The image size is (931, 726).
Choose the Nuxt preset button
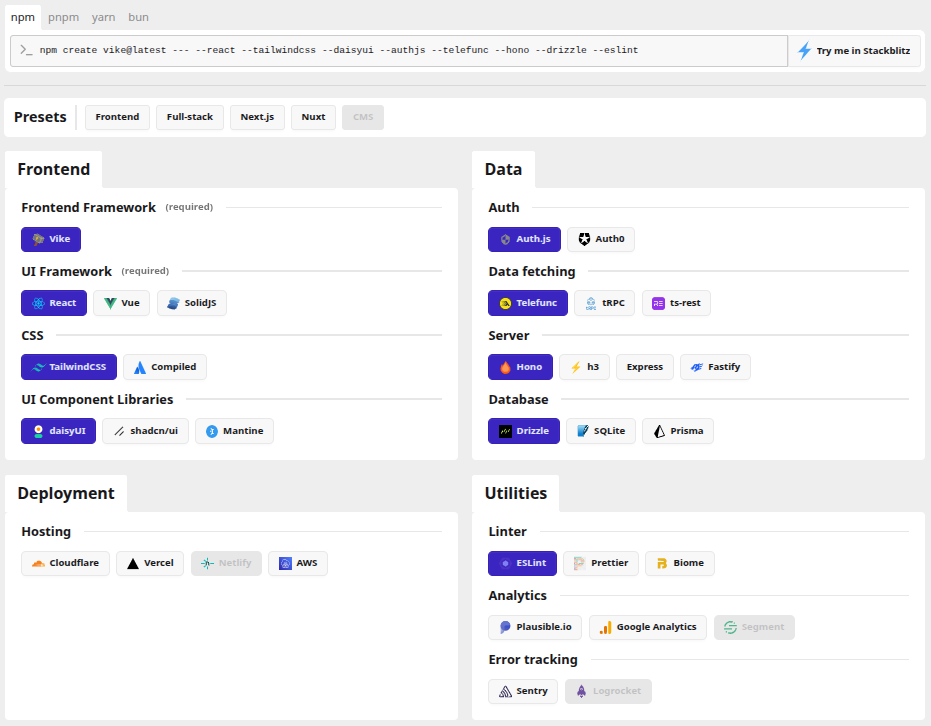pos(313,117)
